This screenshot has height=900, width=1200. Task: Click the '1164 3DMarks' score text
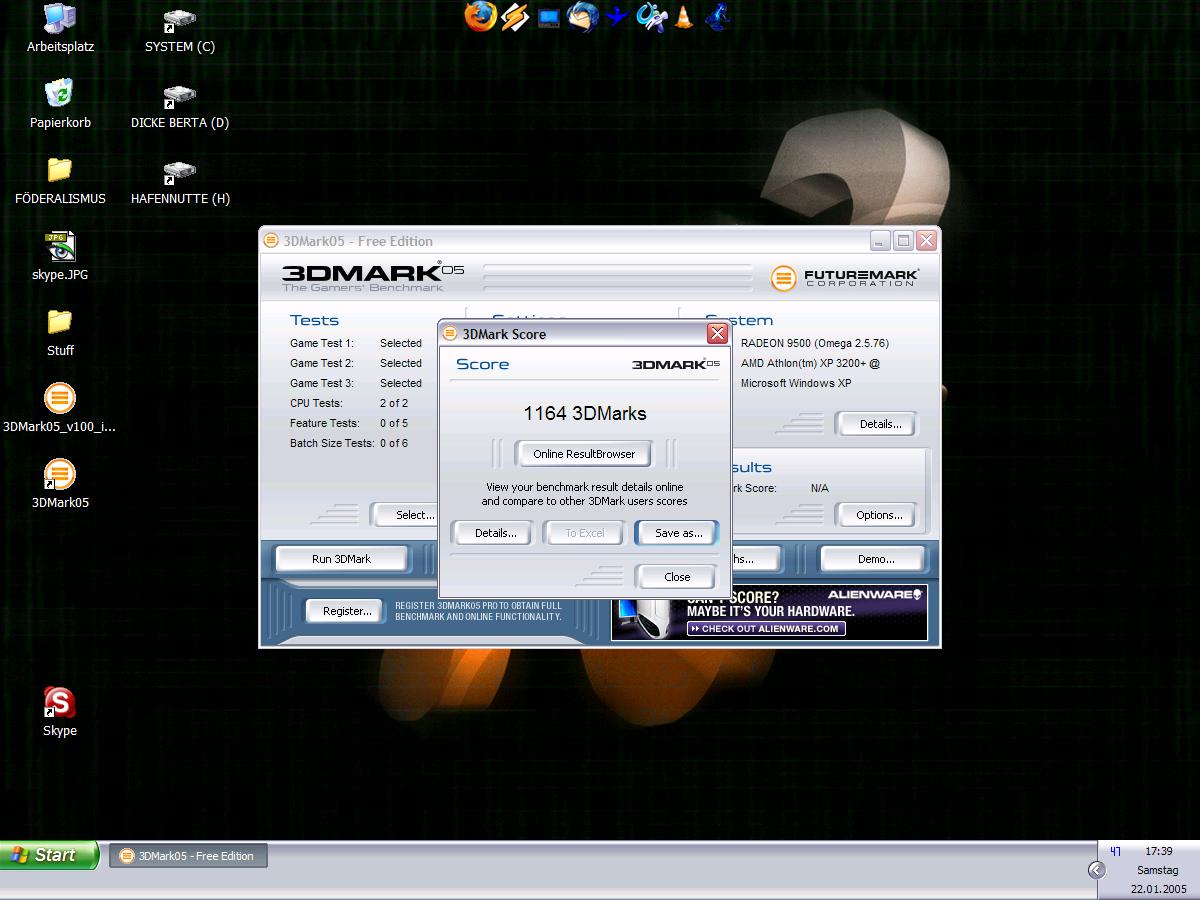[584, 413]
